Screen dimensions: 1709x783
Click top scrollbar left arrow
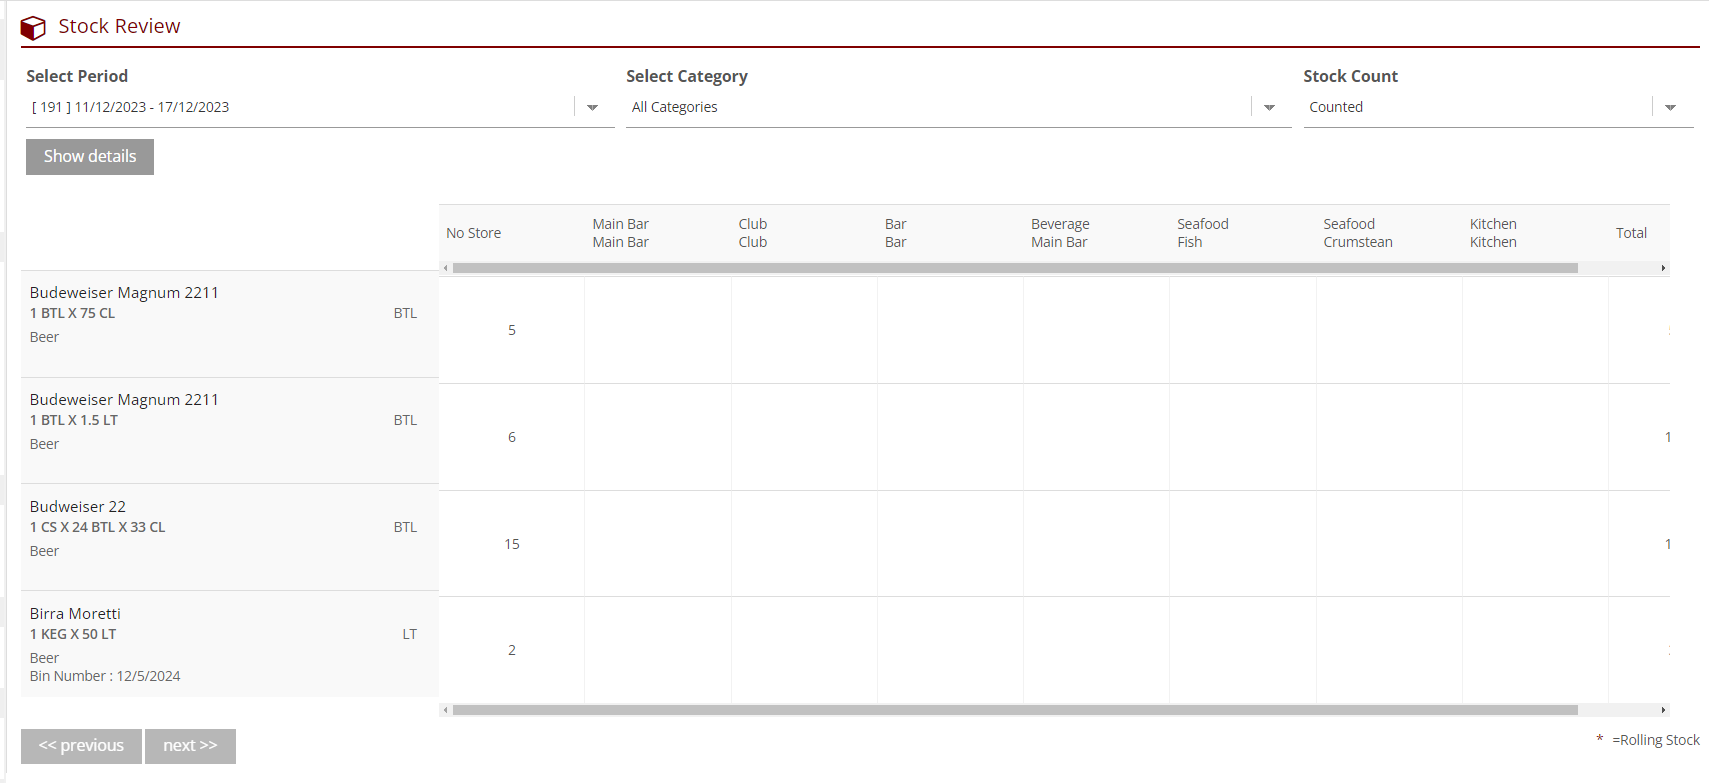pyautogui.click(x=445, y=268)
